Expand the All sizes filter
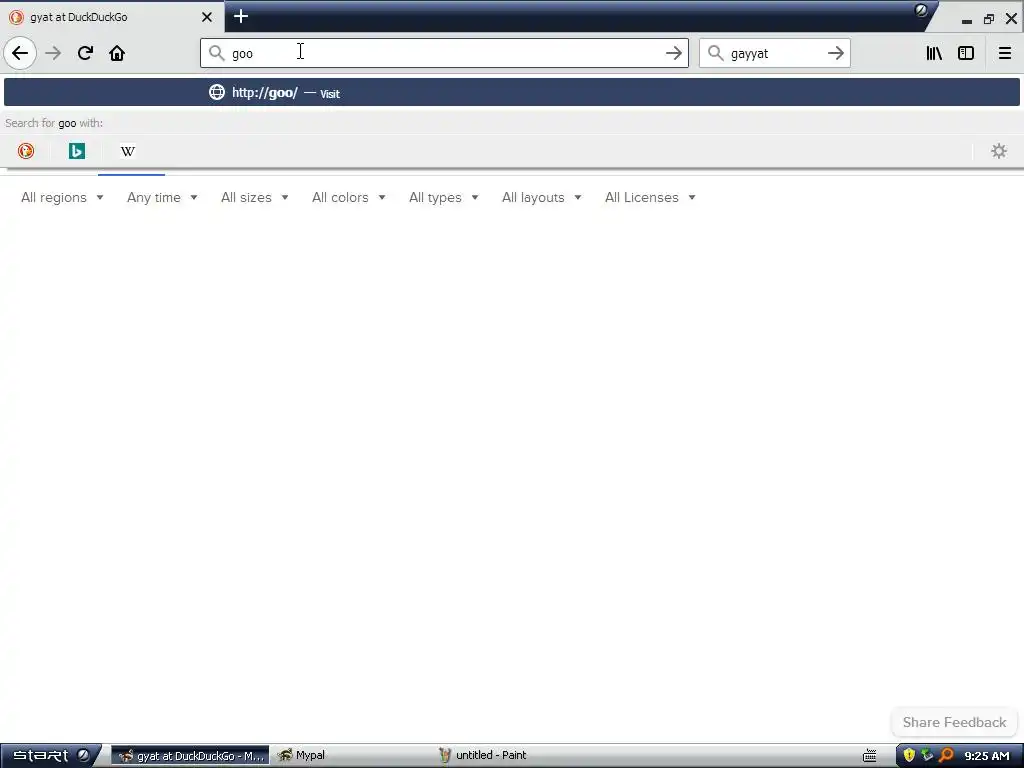Viewport: 1024px width, 768px height. (x=255, y=197)
